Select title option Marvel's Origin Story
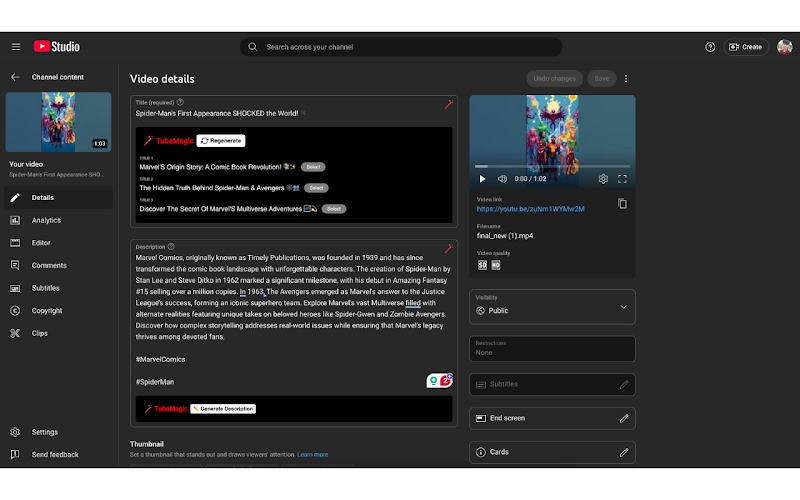This screenshot has height=500, width=800. tap(313, 167)
